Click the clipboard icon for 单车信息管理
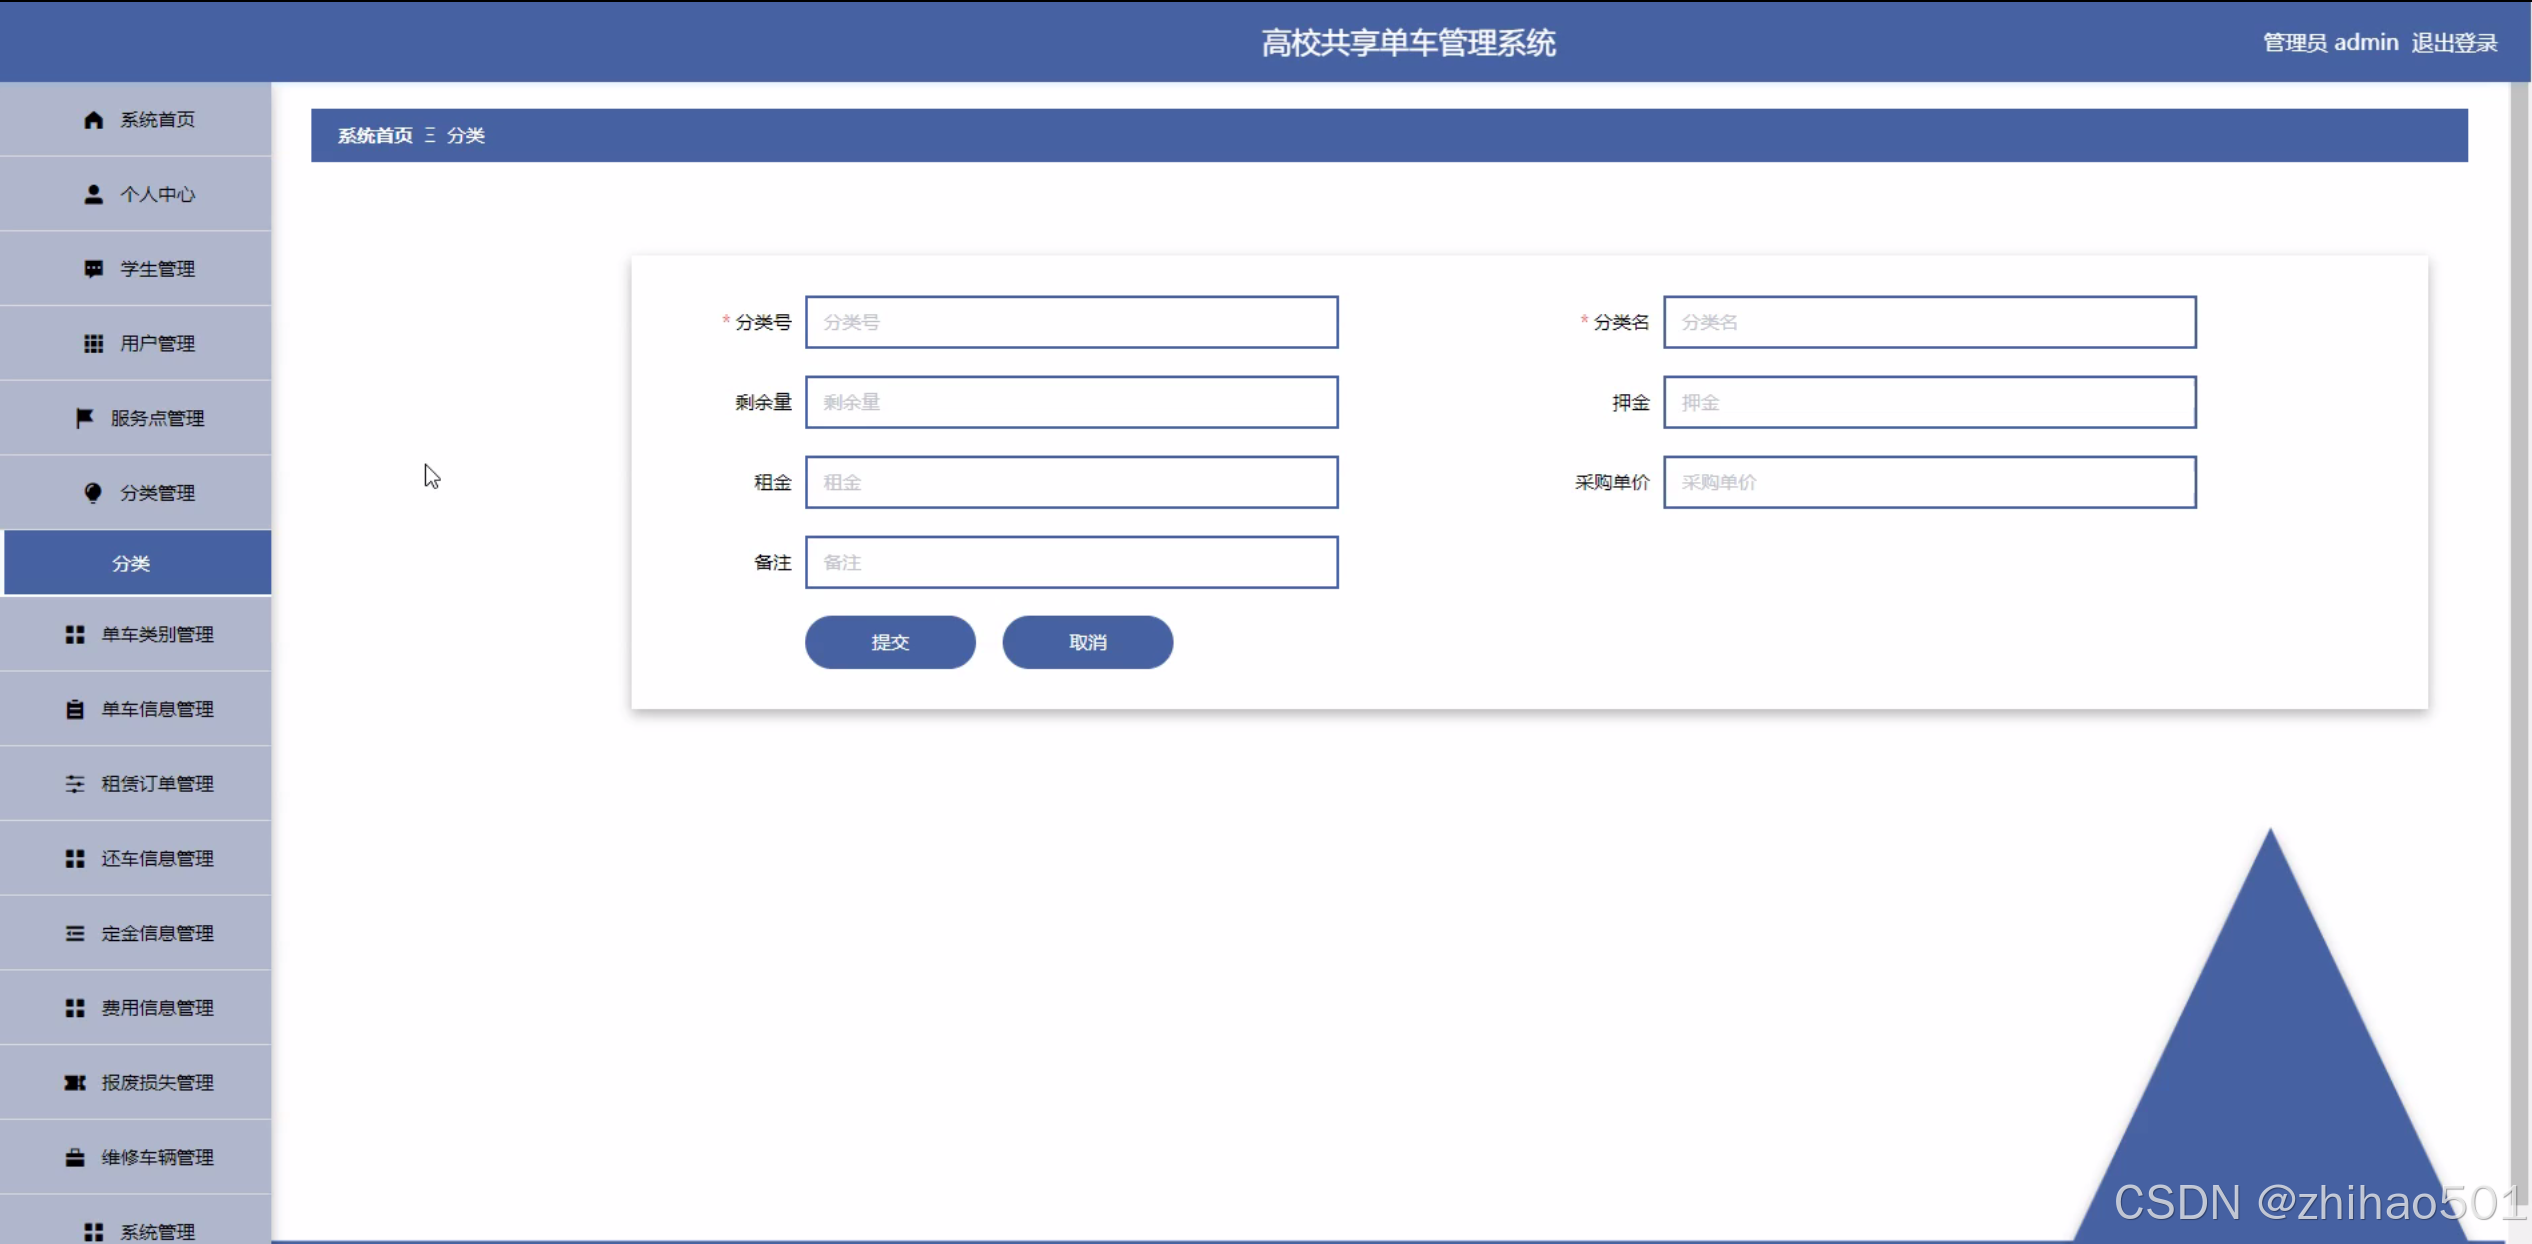This screenshot has width=2532, height=1244. tap(75, 709)
